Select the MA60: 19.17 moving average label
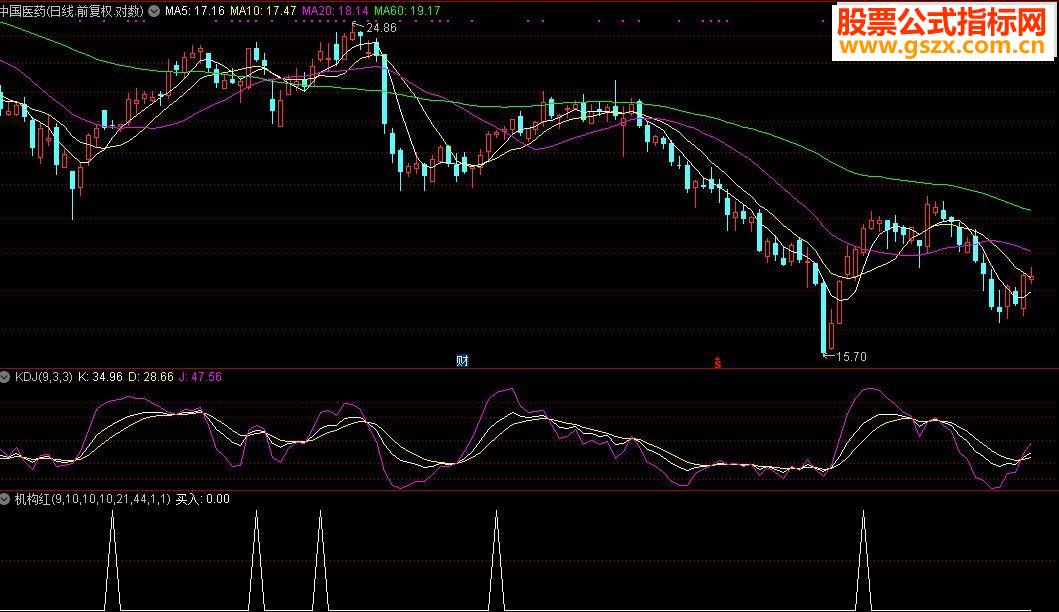This screenshot has width=1059, height=612. pos(407,11)
